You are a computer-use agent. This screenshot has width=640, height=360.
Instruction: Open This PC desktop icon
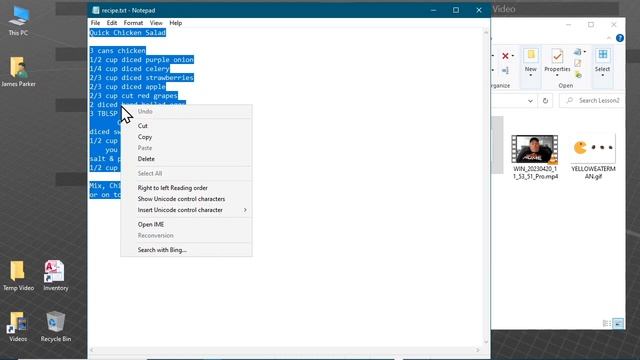pos(18,21)
